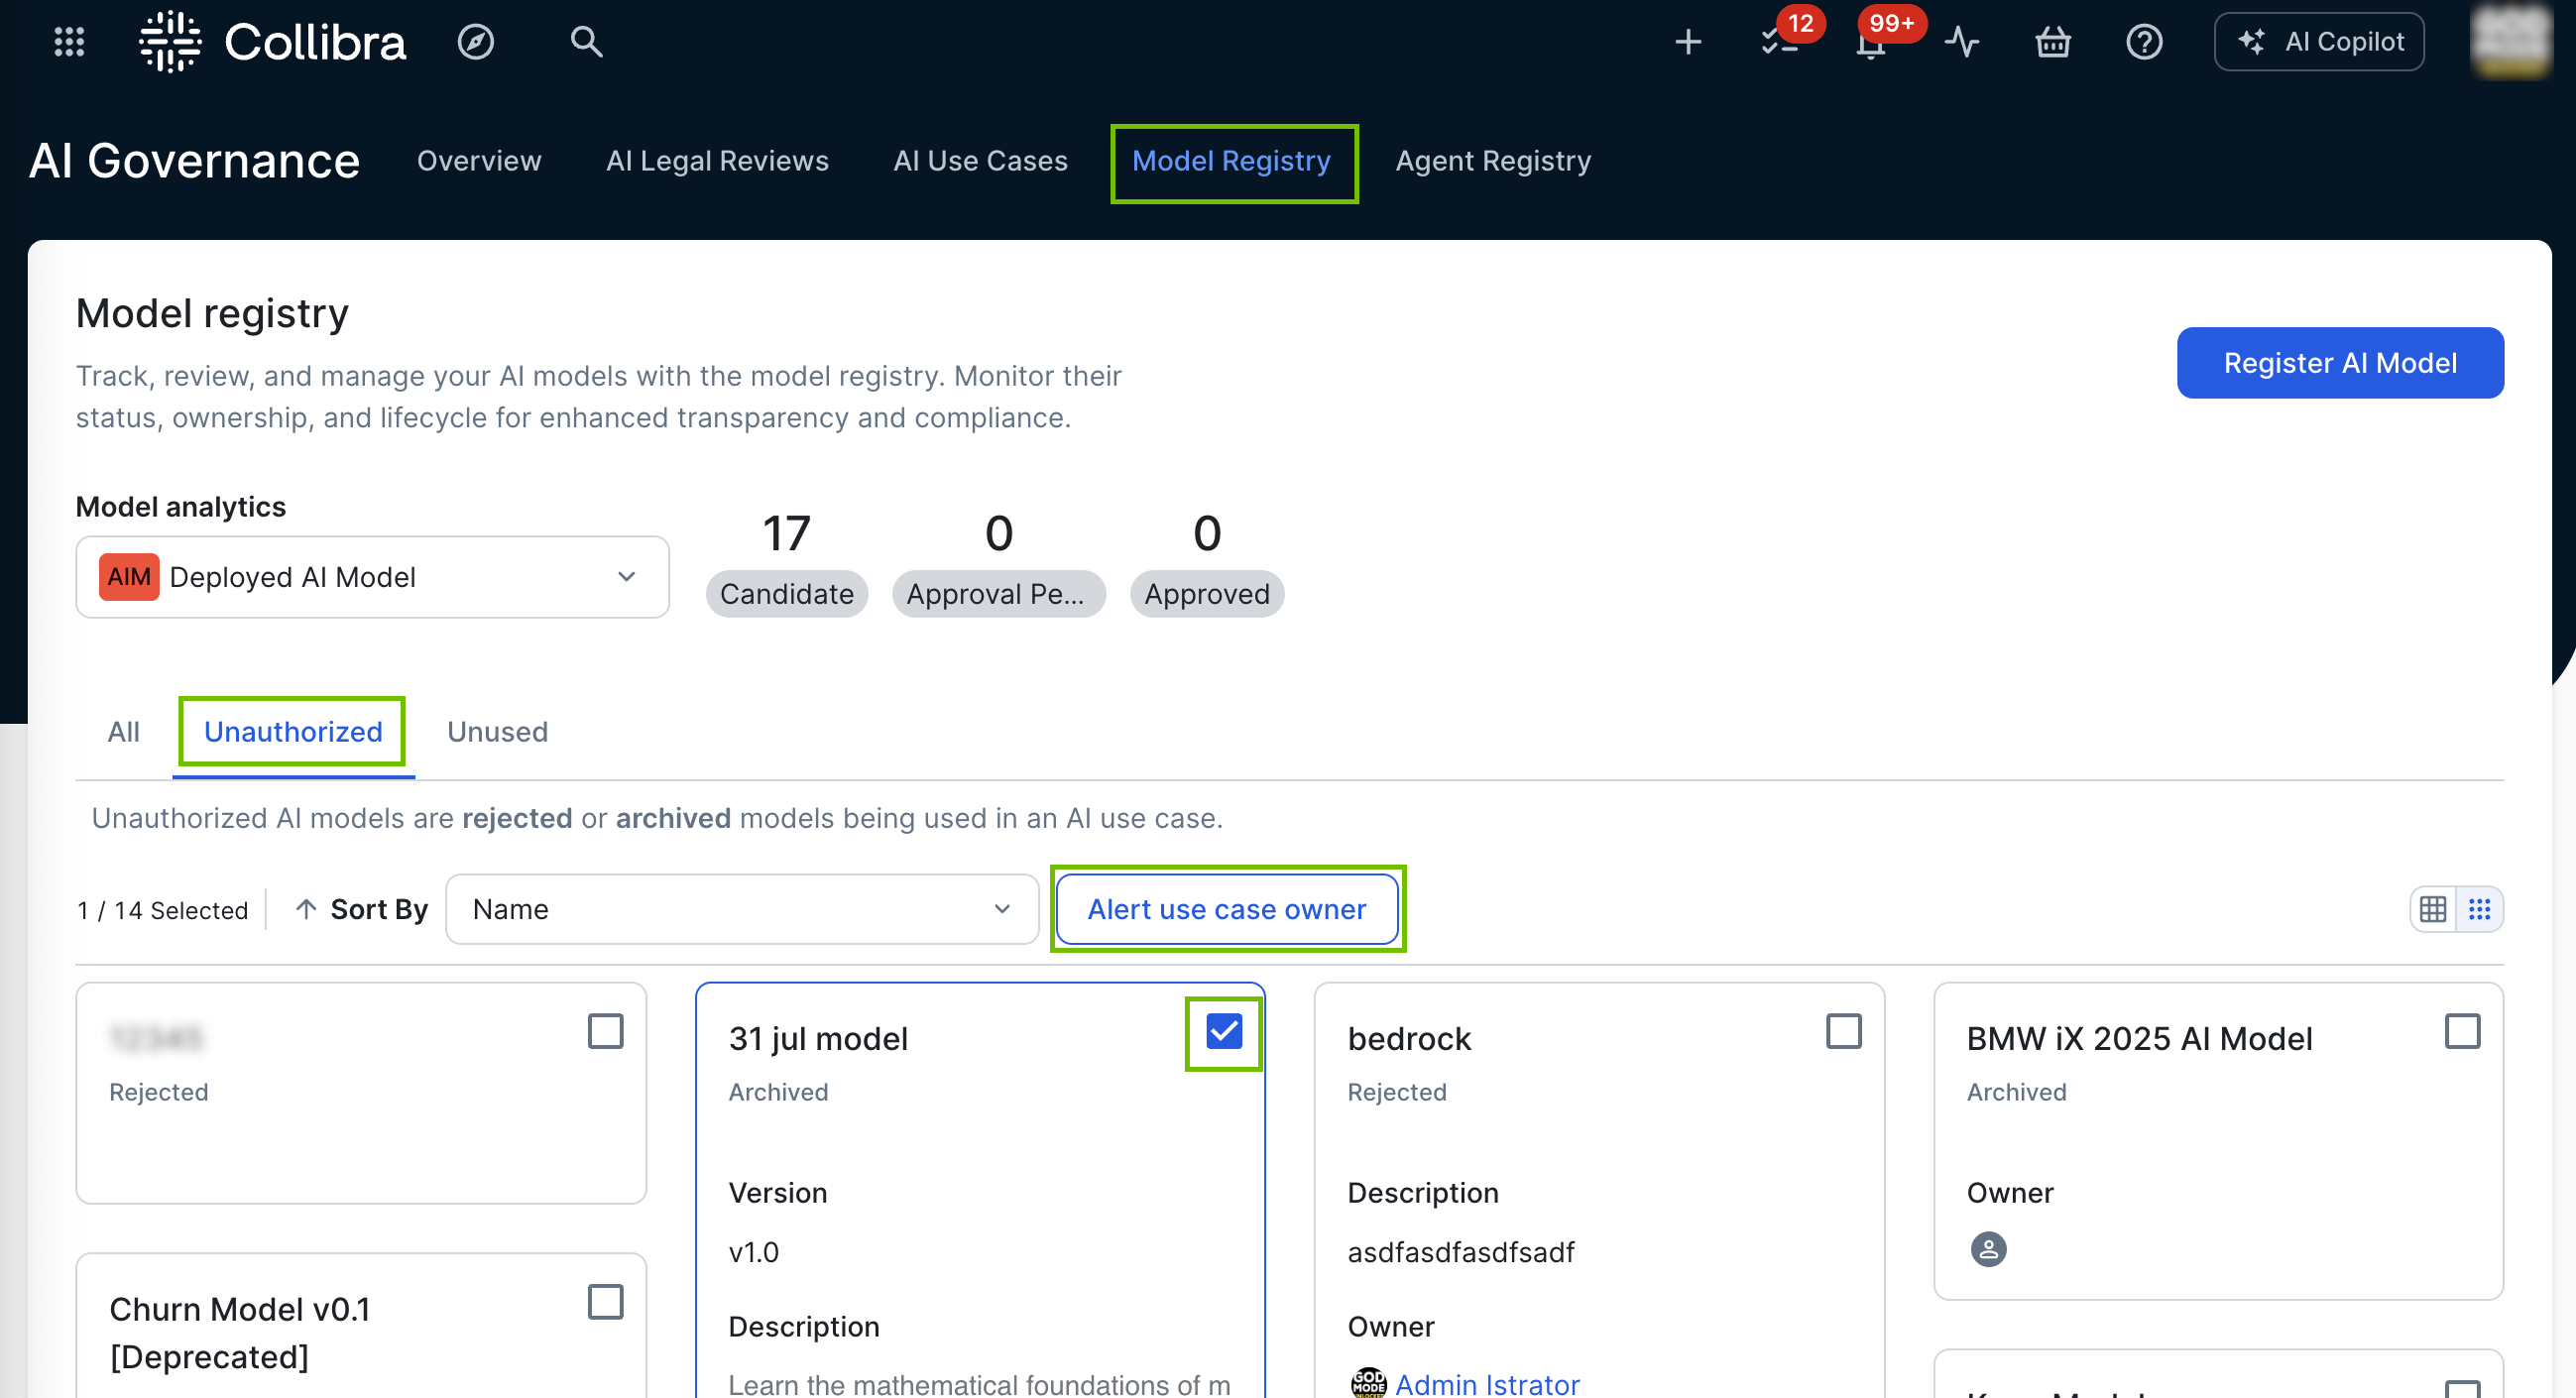
Task: Click the activities pulse icon
Action: click(1961, 42)
